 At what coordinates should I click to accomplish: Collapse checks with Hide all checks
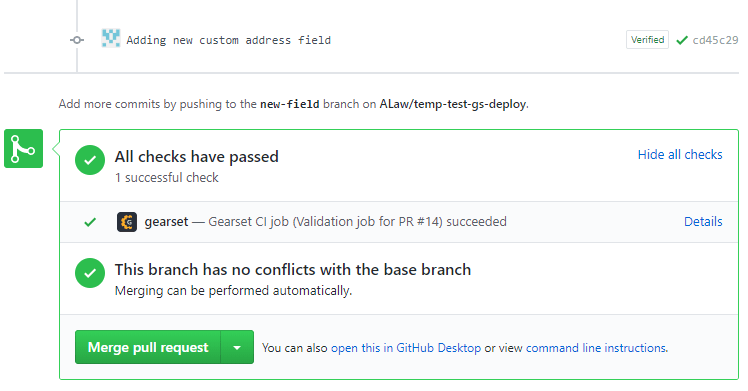click(680, 154)
